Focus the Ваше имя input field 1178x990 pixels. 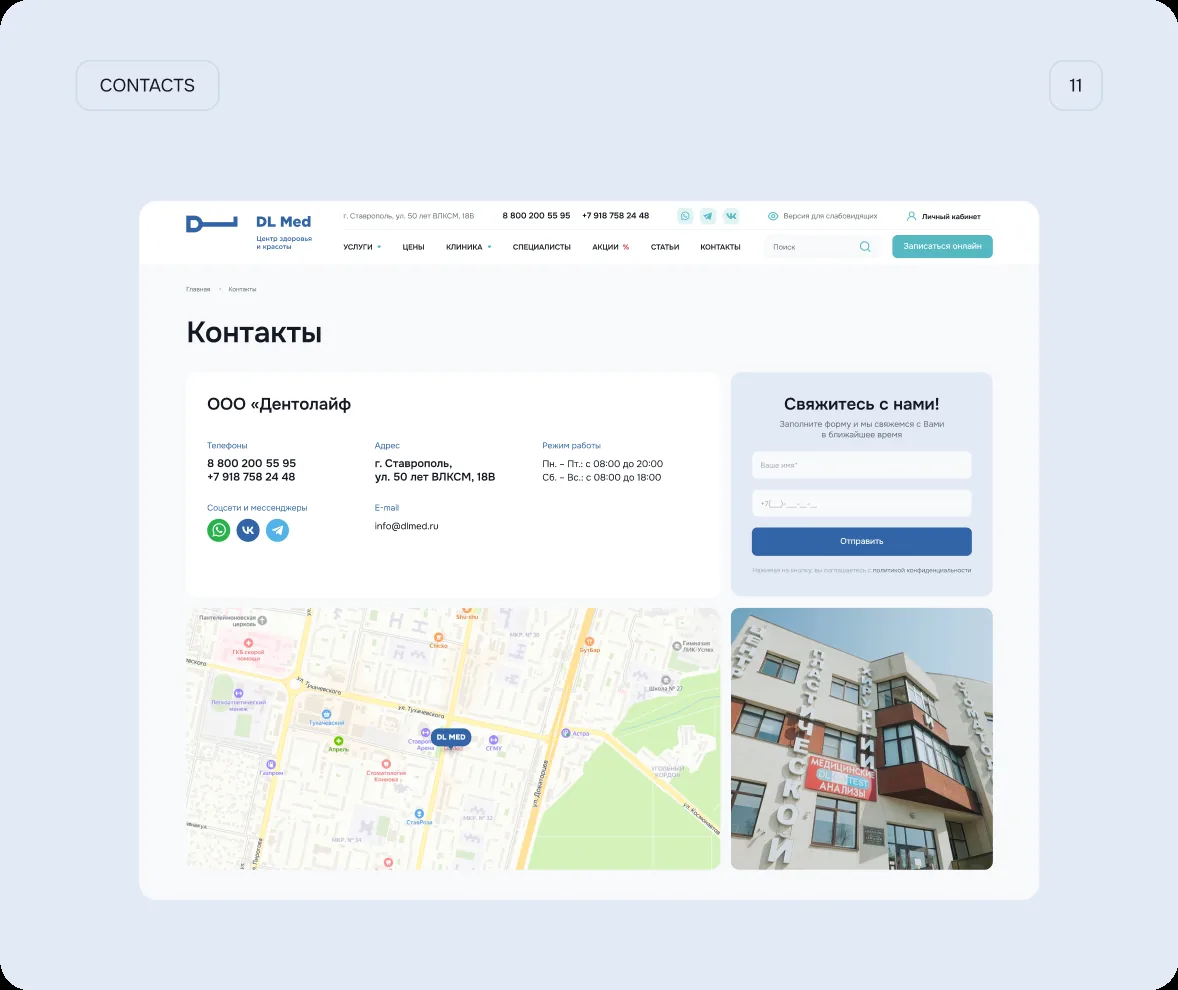(x=862, y=465)
